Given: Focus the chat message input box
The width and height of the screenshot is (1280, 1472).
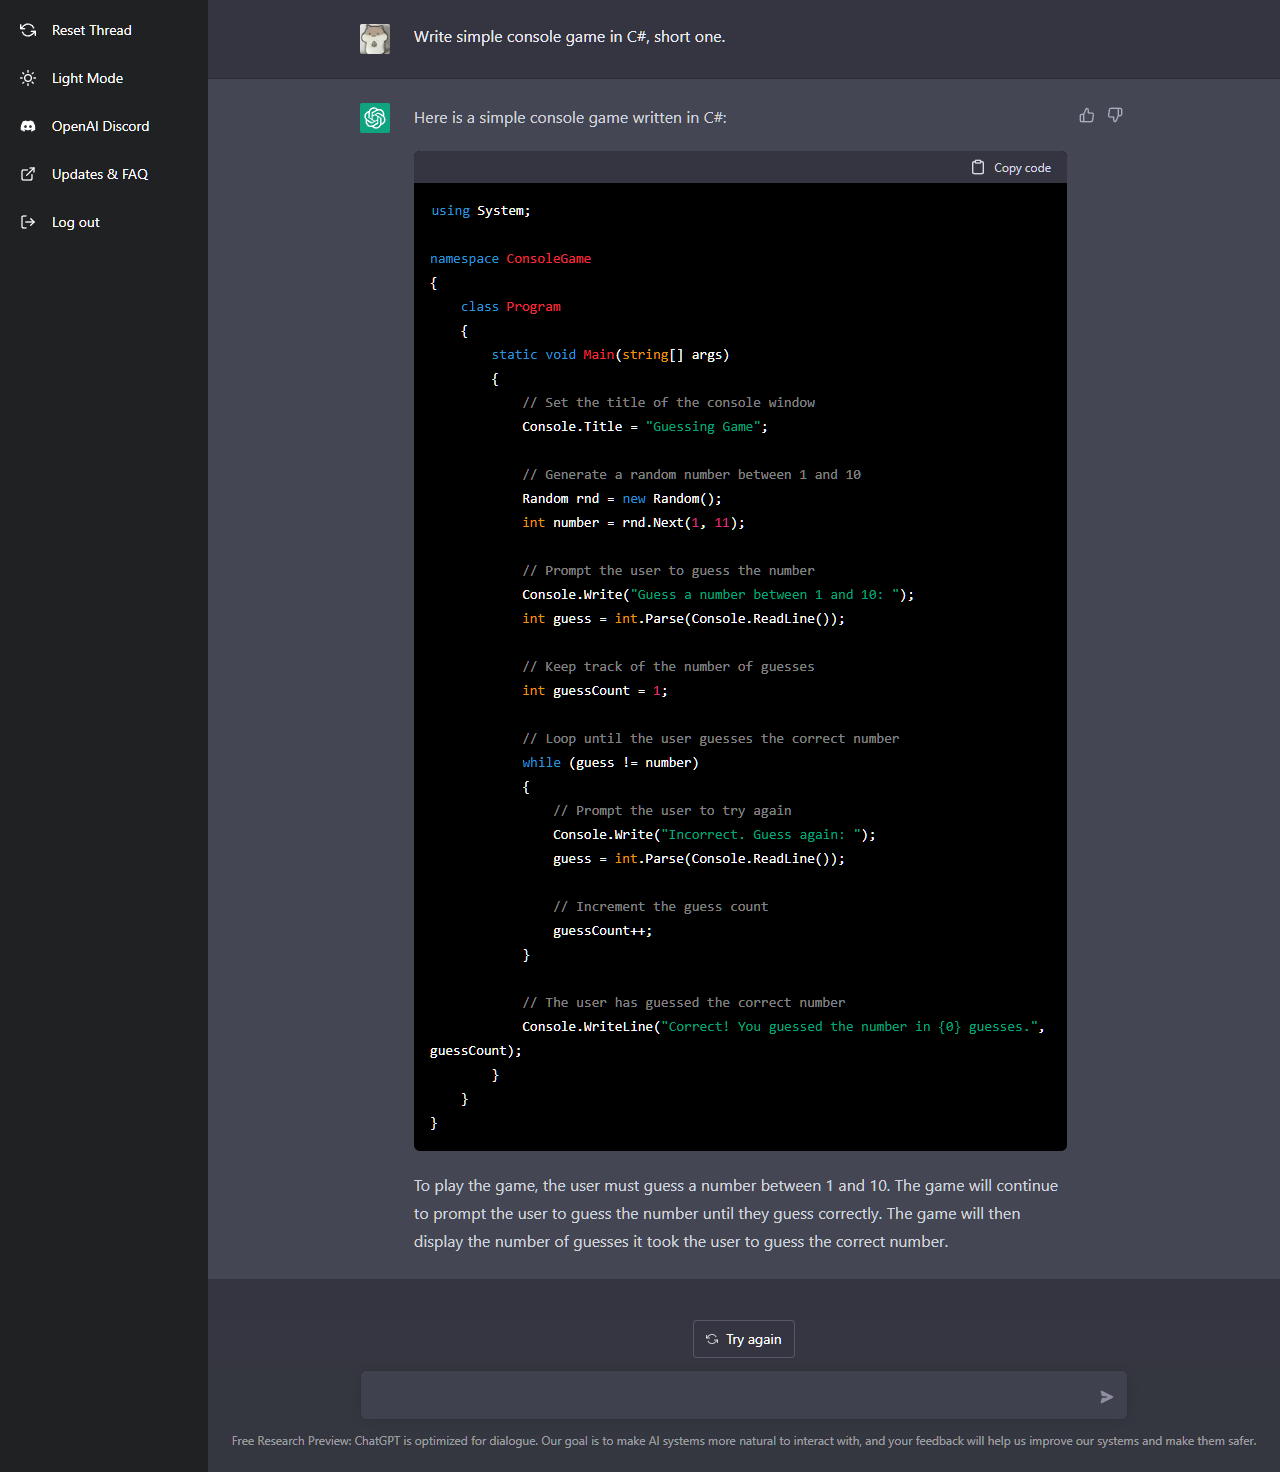Looking at the screenshot, I should pyautogui.click(x=725, y=1395).
